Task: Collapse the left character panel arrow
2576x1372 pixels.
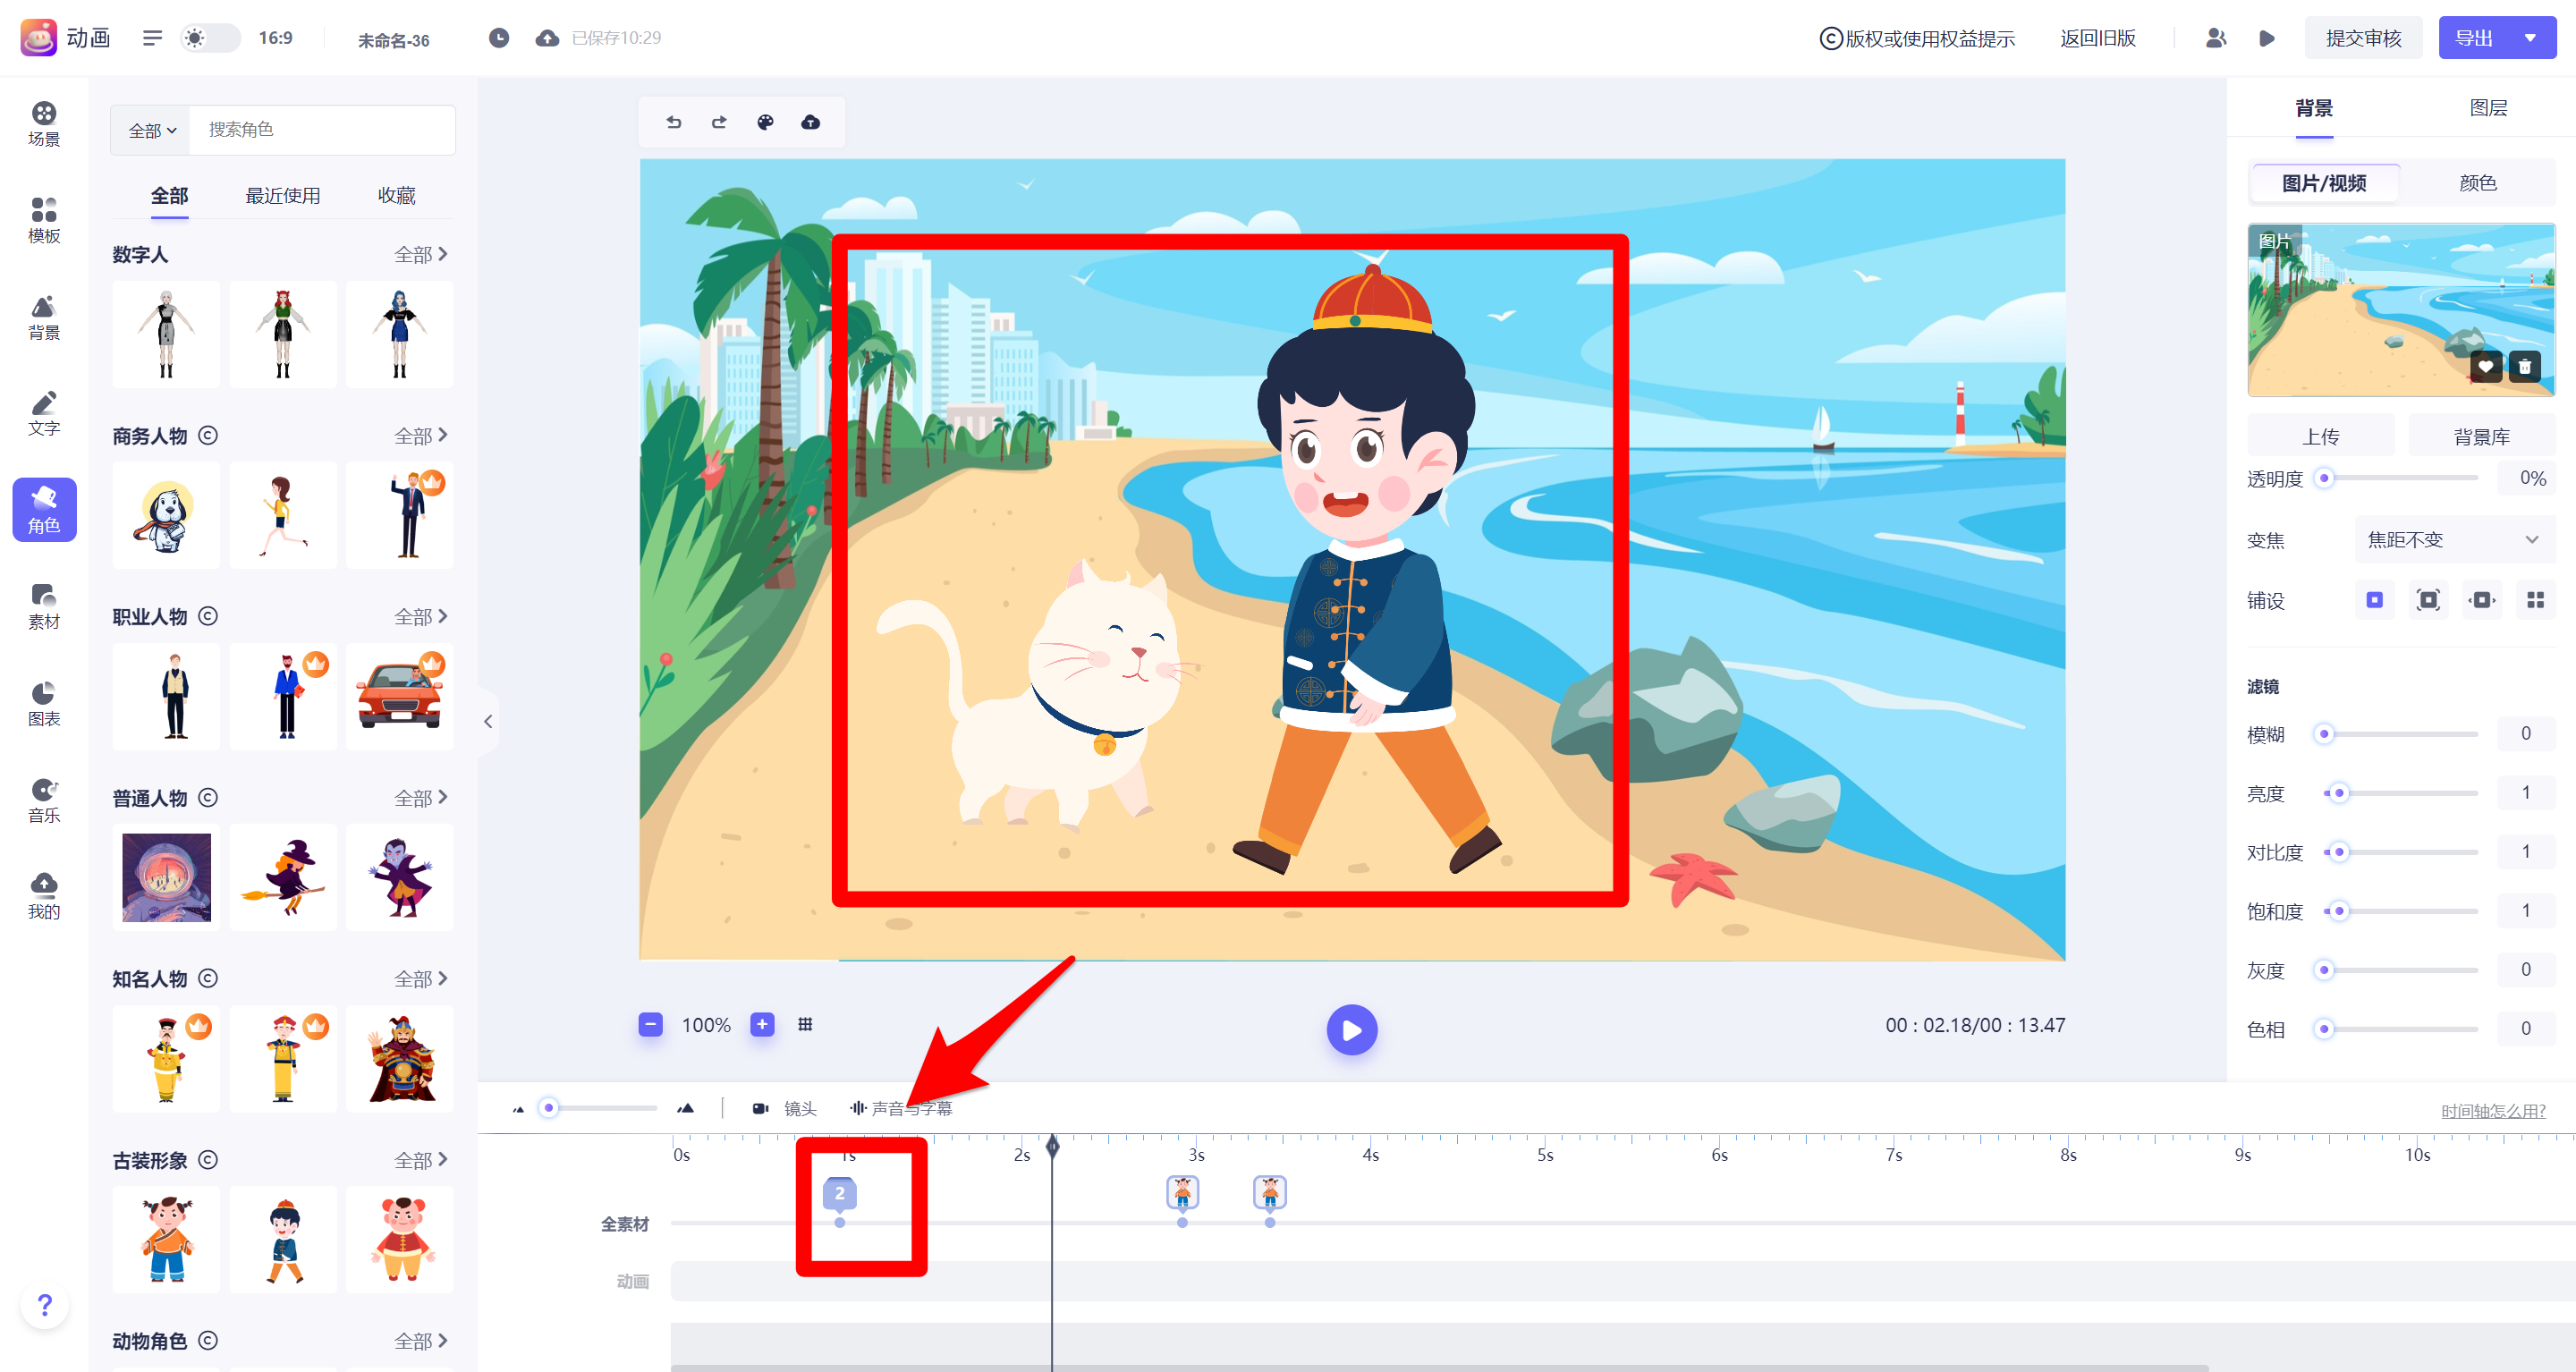Action: point(488,721)
